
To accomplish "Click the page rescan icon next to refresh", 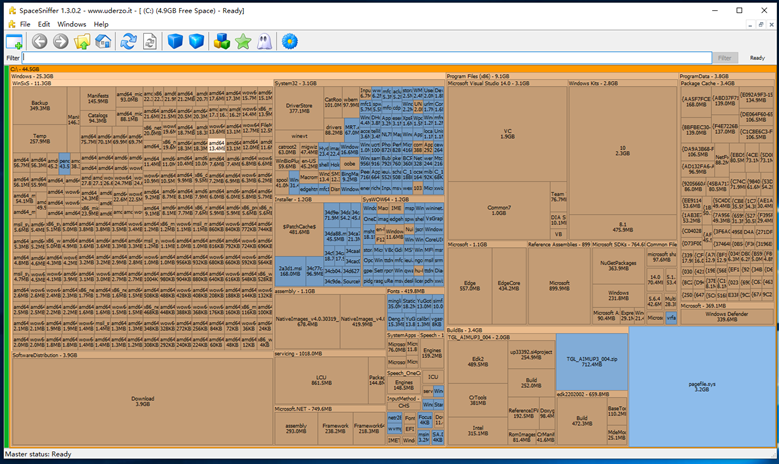I will (150, 41).
